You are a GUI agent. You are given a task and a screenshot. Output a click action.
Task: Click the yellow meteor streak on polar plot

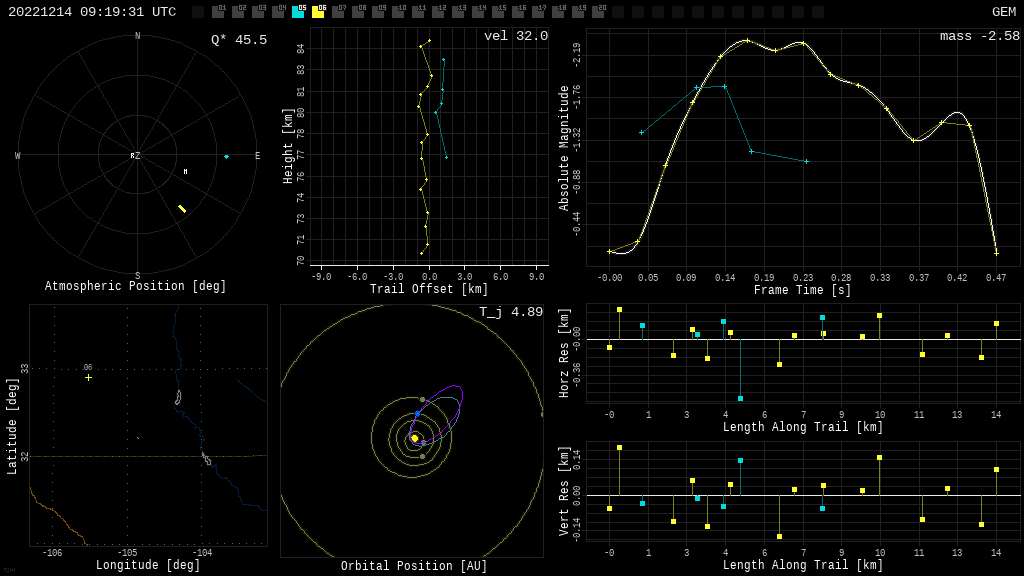click(x=182, y=208)
